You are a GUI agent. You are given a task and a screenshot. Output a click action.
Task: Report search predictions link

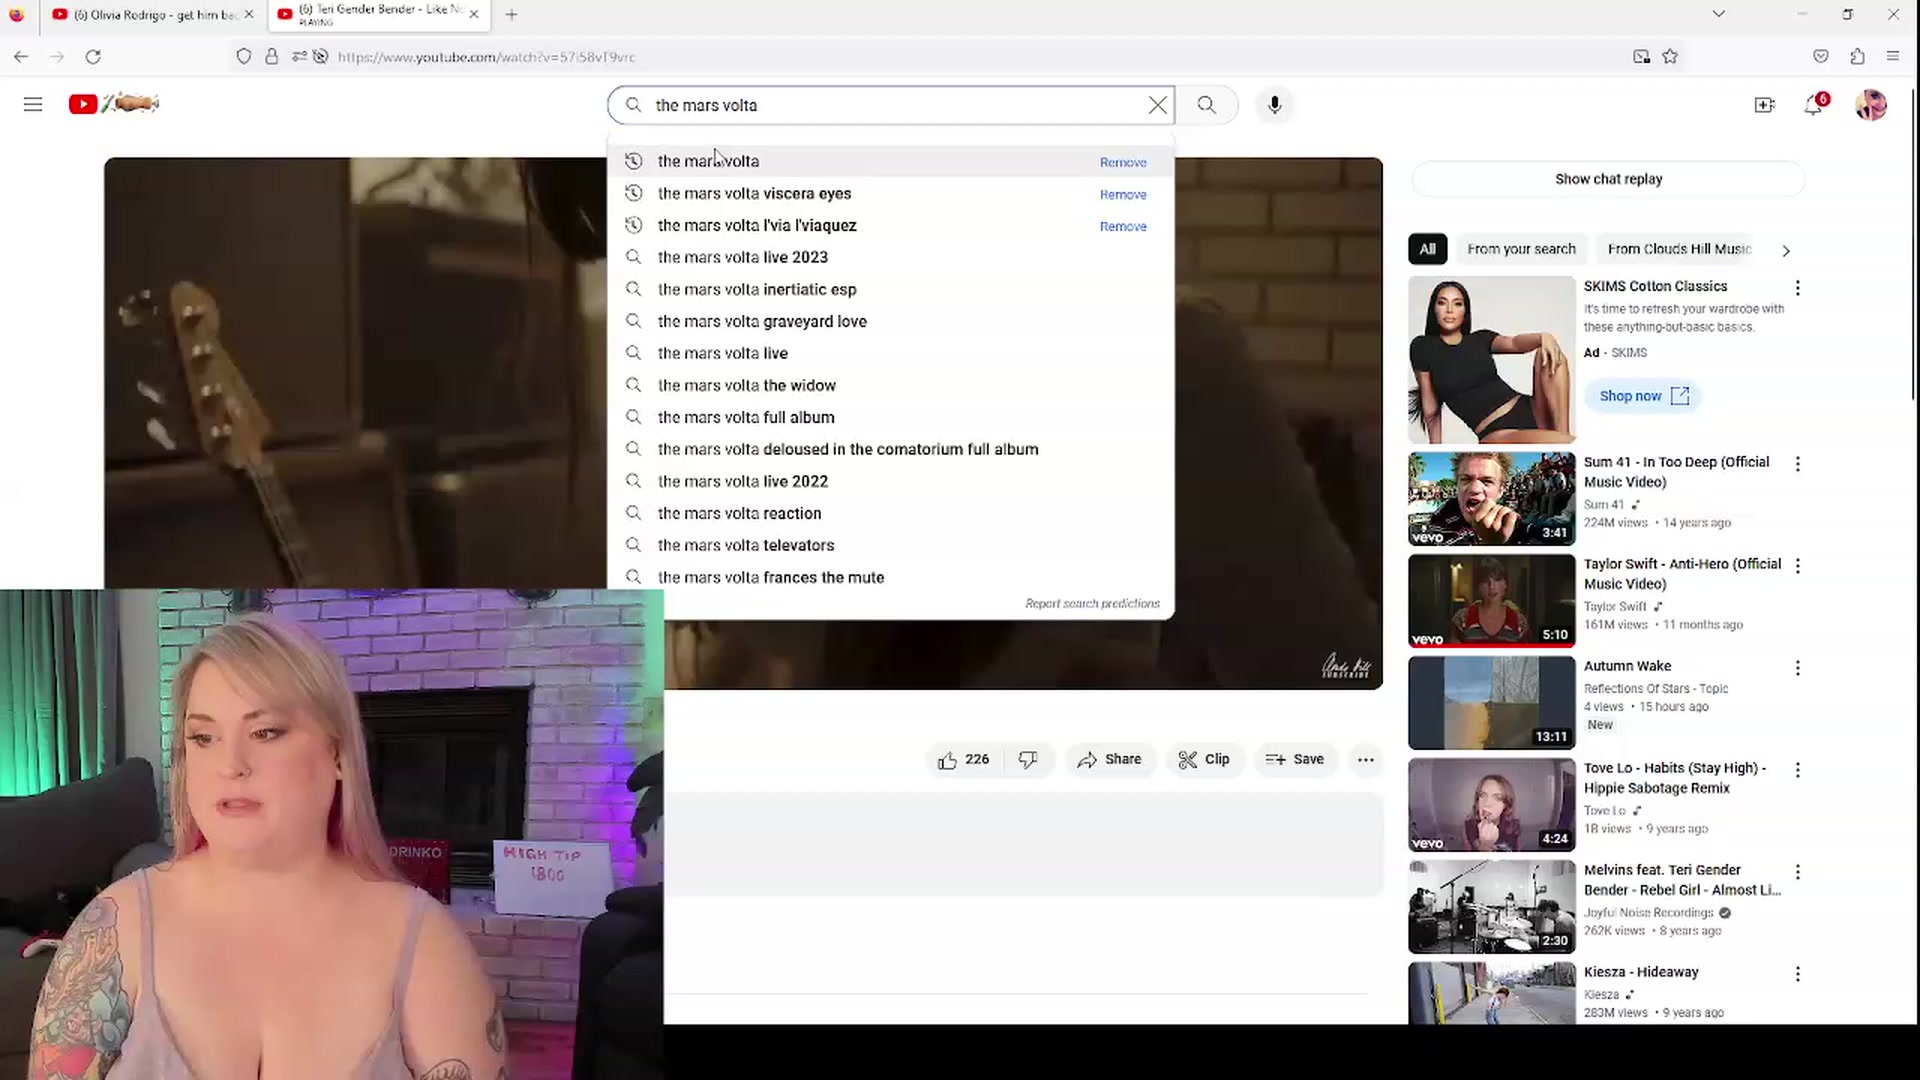click(x=1092, y=603)
